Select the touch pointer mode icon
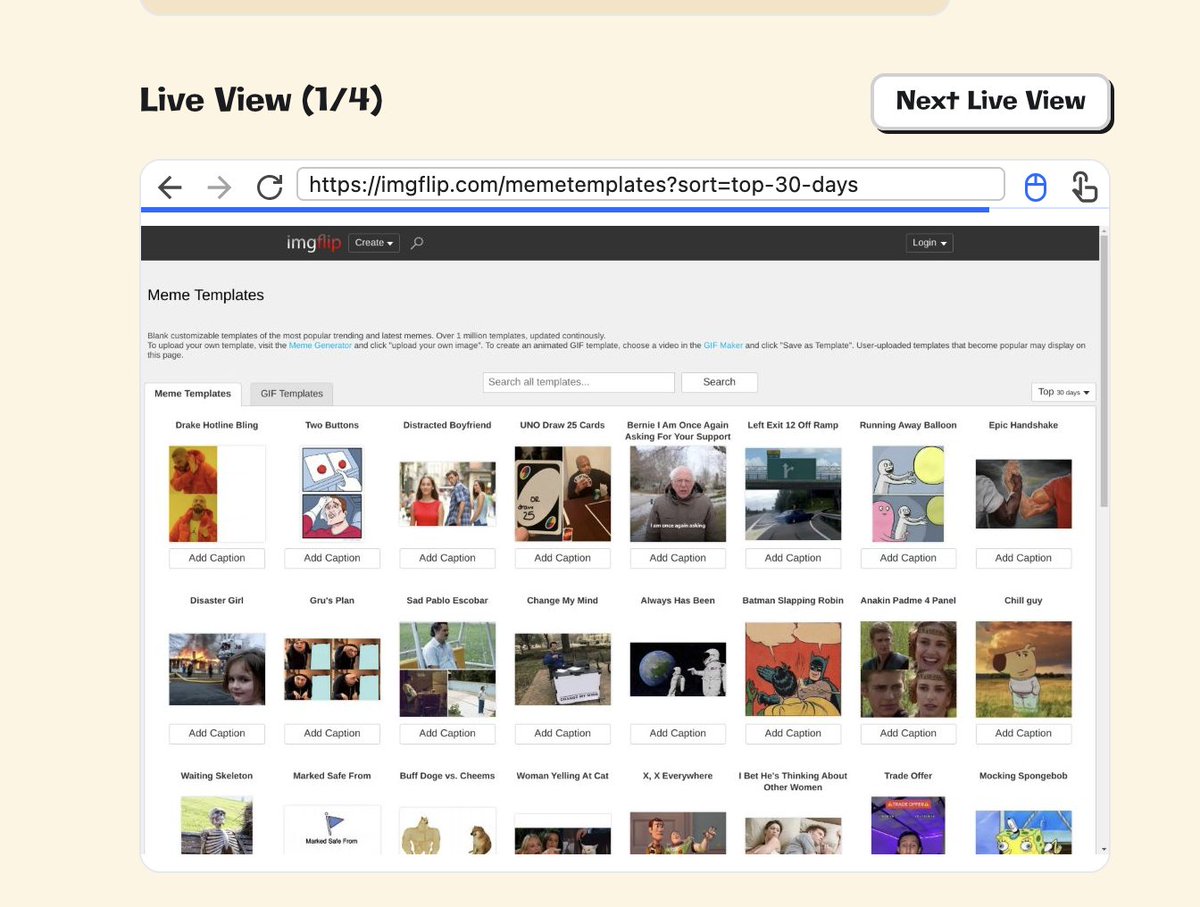The height and width of the screenshot is (907, 1200). pyautogui.click(x=1084, y=187)
